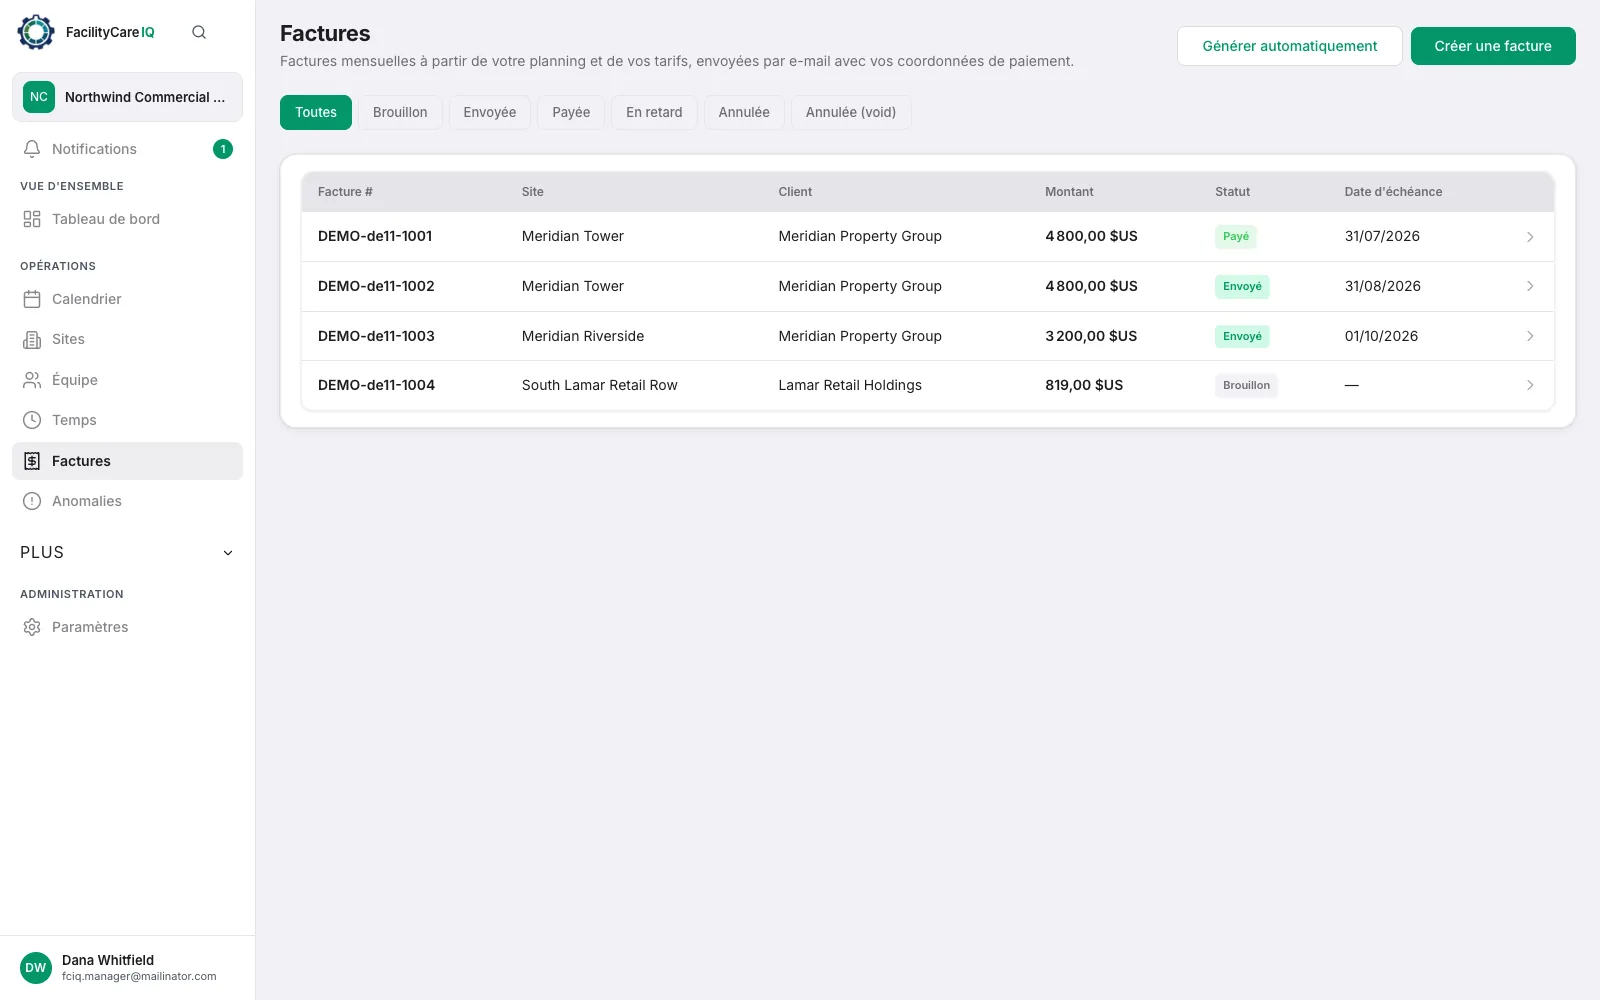Click Créer une facture button
This screenshot has height=1000, width=1600.
1493,46
